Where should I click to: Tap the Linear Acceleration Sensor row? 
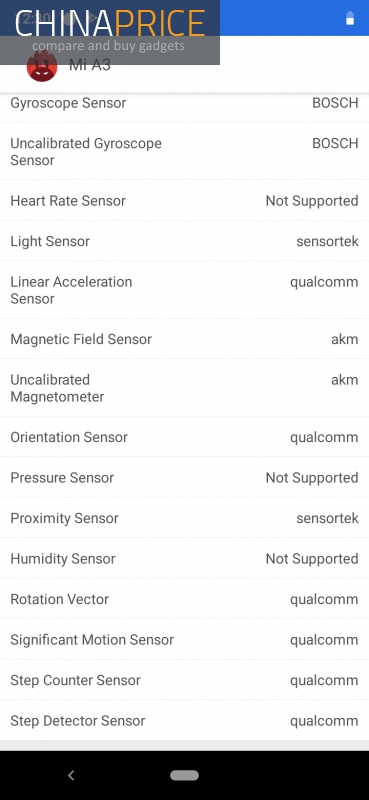tap(184, 290)
